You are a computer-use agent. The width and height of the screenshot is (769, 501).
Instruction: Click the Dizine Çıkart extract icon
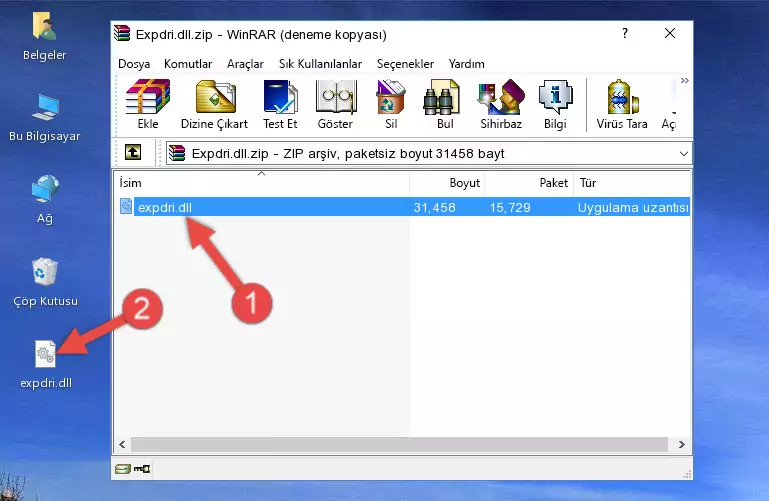[214, 104]
